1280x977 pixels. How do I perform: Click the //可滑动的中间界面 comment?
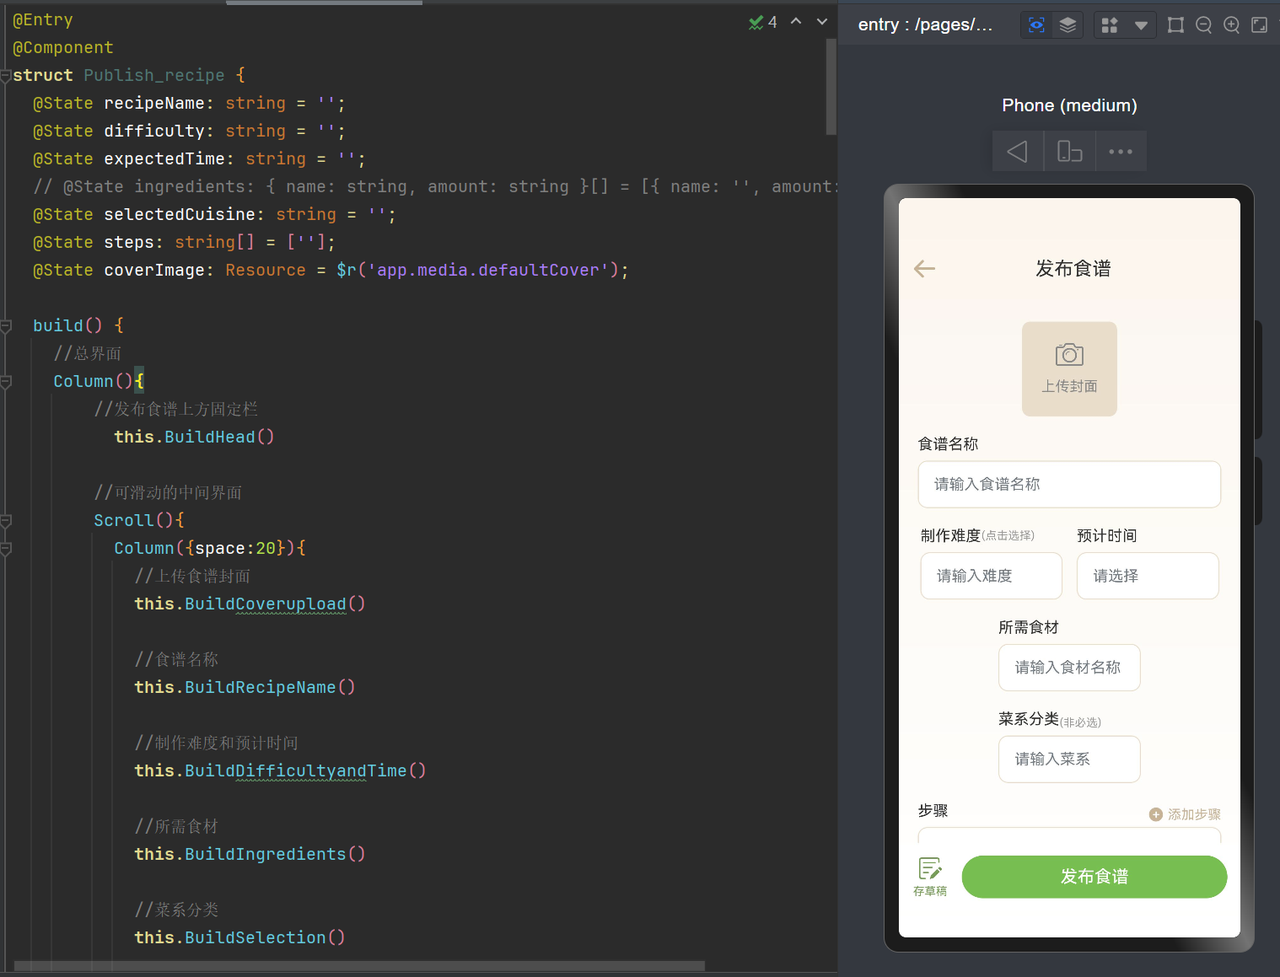(x=168, y=493)
